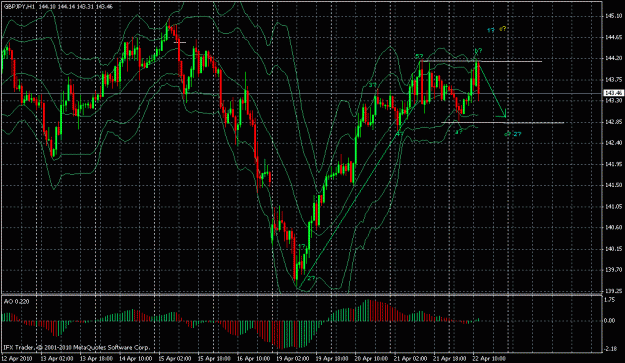This screenshot has height=363, width=625.
Task: Click the 140.15 price axis label
Action: point(613,249)
